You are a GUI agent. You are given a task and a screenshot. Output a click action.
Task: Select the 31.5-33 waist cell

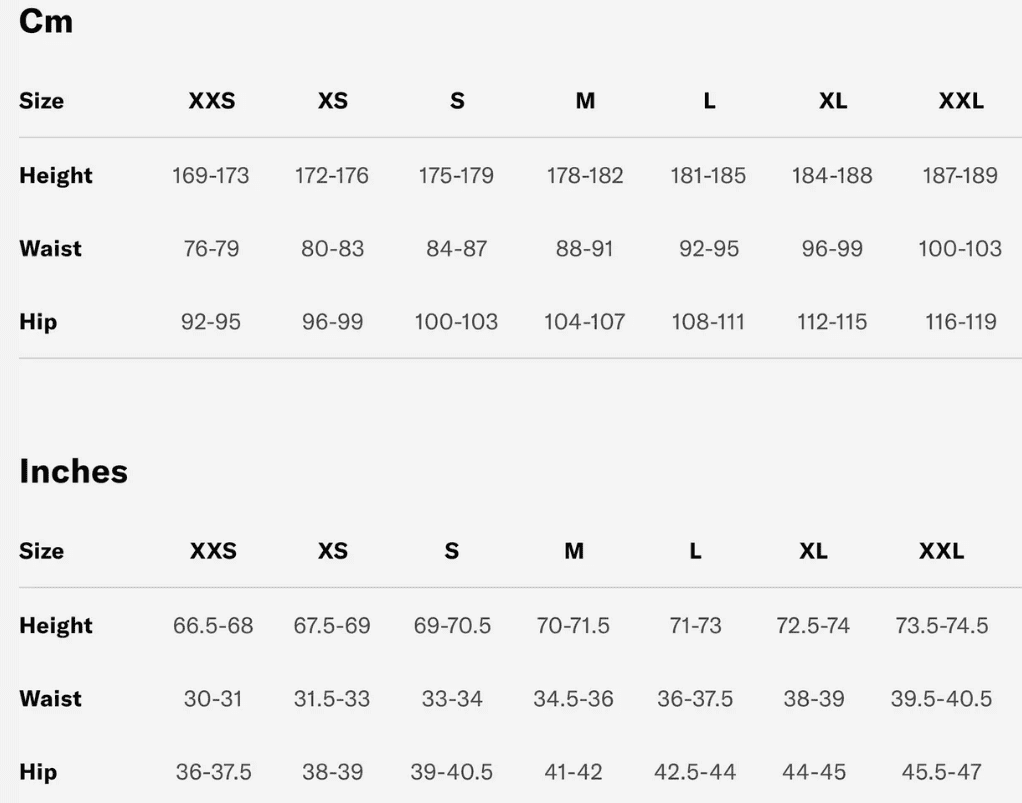click(331, 699)
